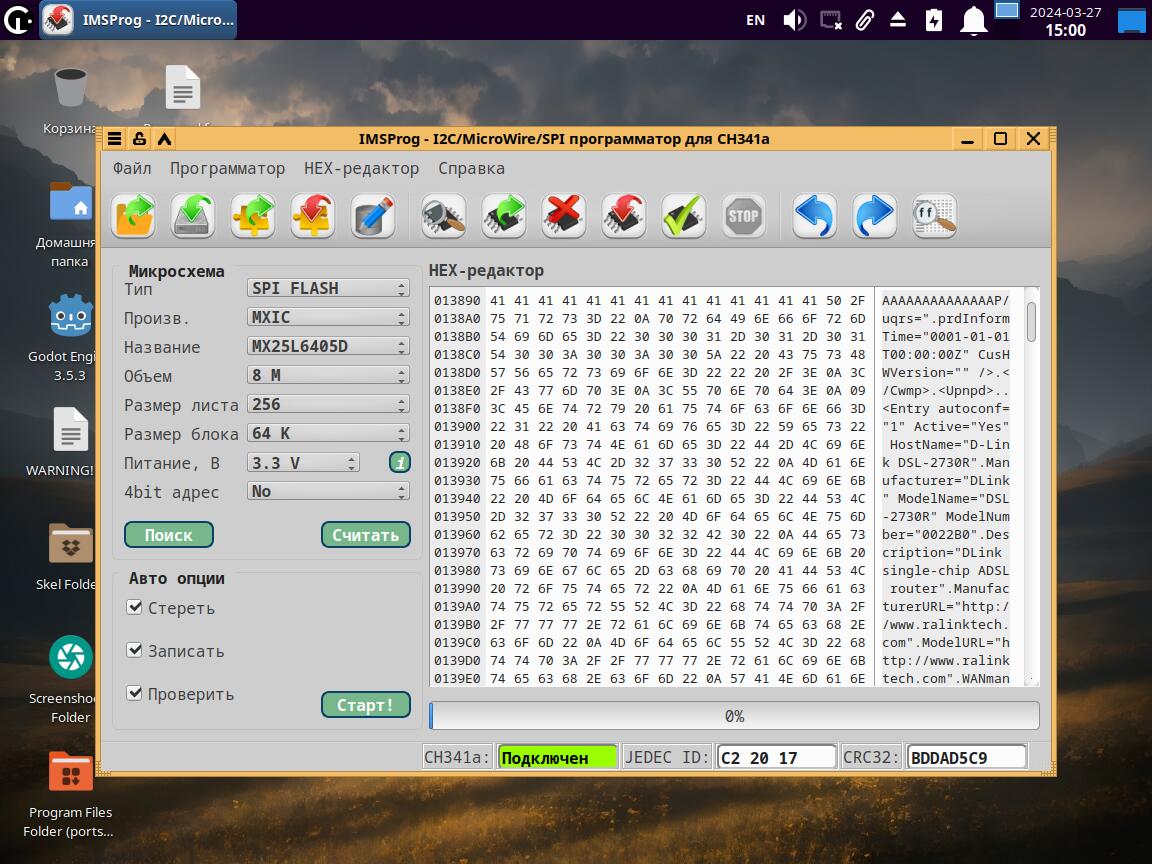The image size is (1152, 864).
Task: Click the battery icon in the system tray
Action: [x=934, y=20]
